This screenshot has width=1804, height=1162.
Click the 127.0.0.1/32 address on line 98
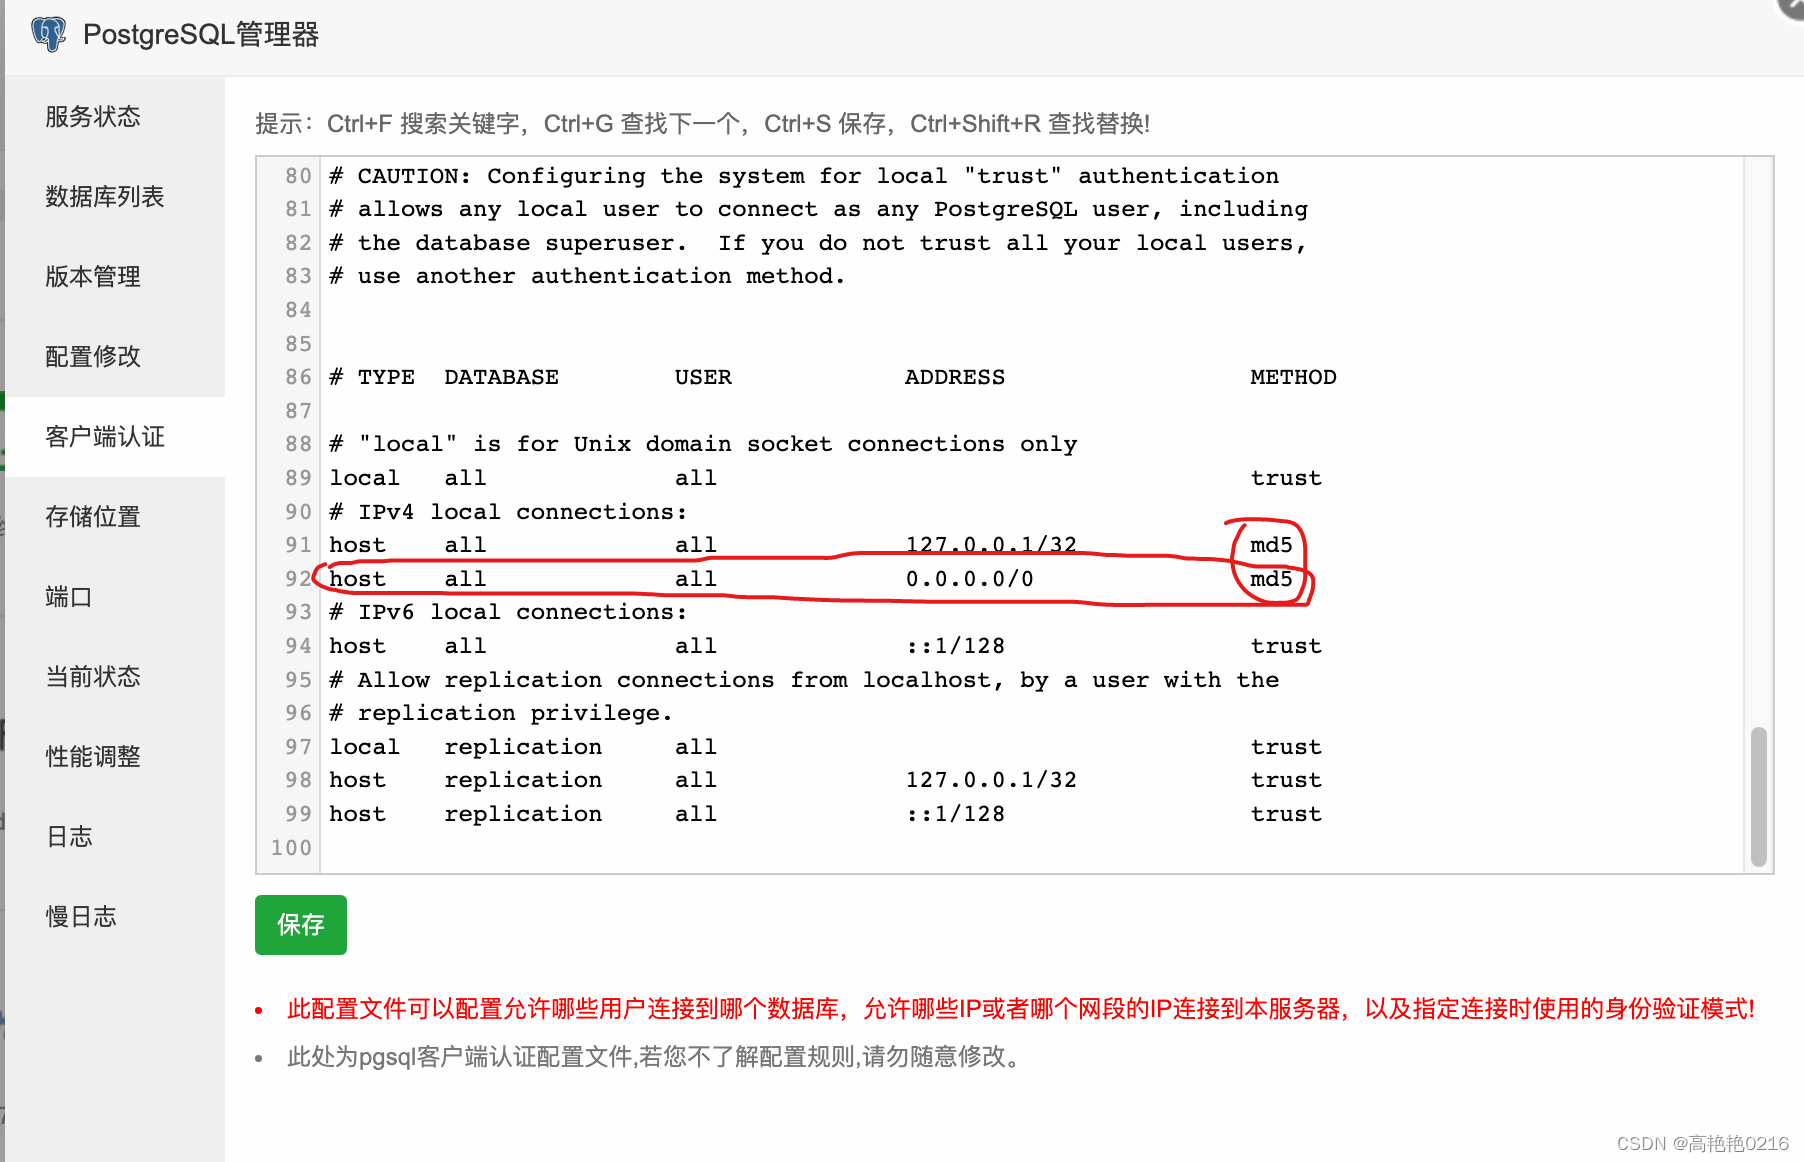click(x=991, y=780)
